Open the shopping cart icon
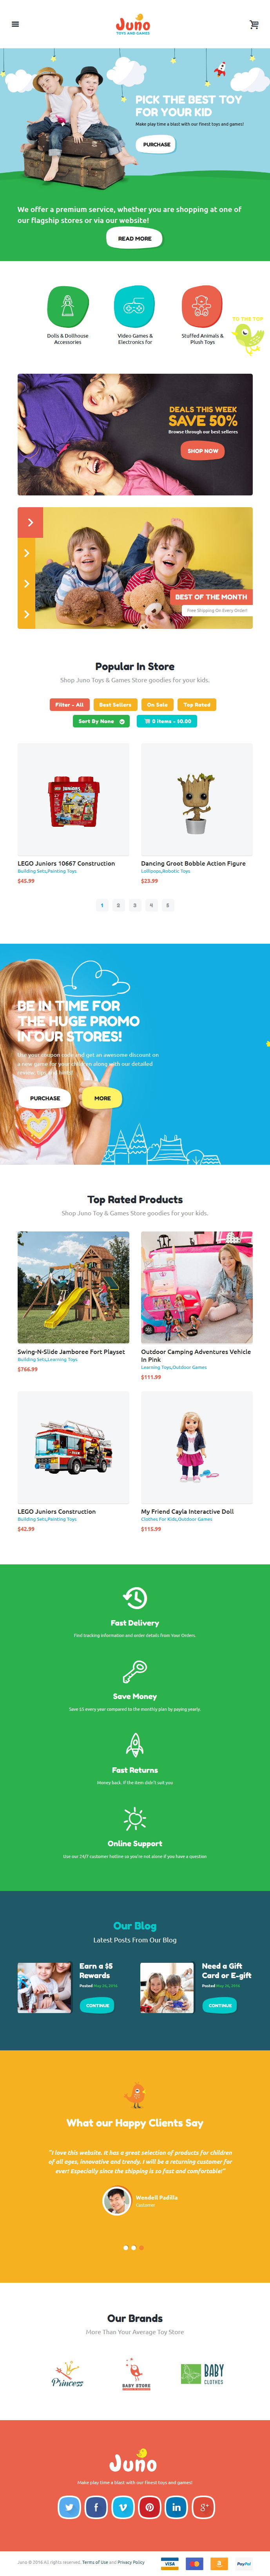The image size is (270, 2576). 254,24
